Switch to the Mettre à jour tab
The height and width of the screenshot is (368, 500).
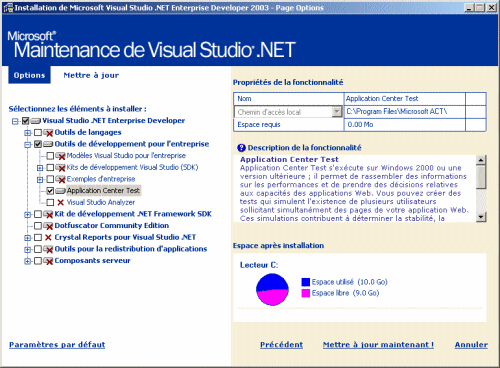coord(91,75)
